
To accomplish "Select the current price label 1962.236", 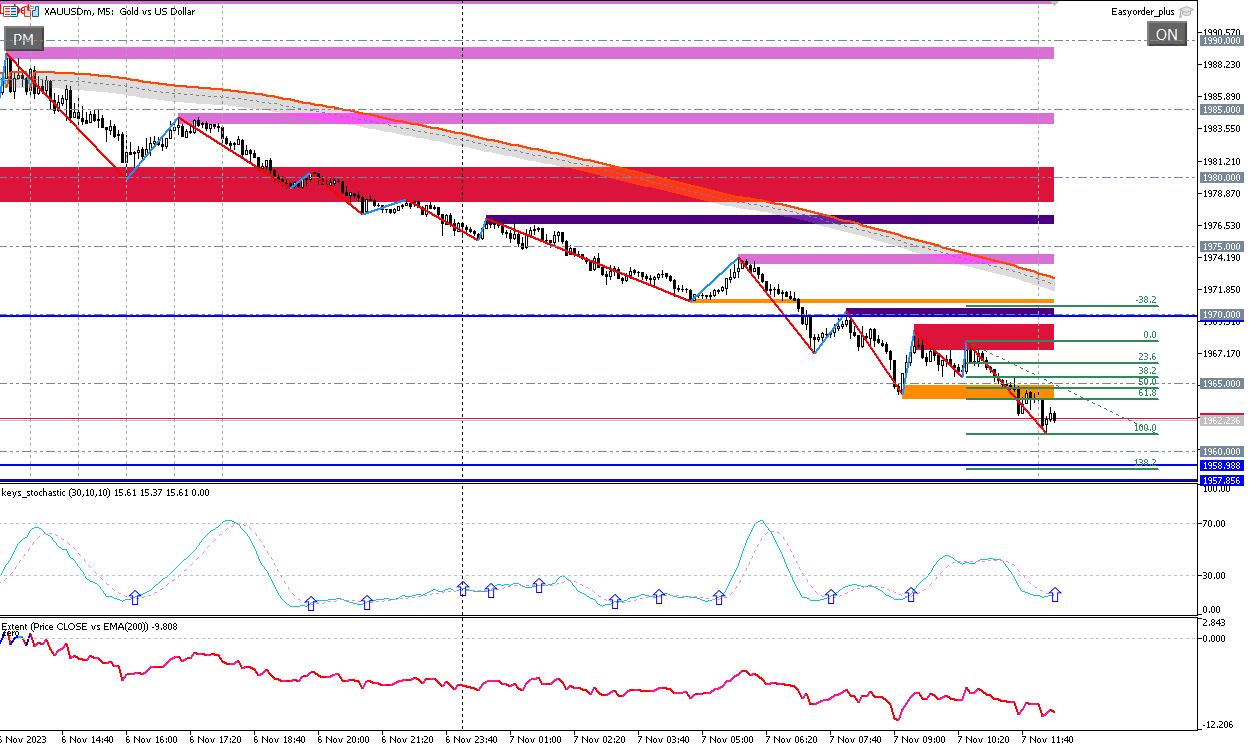I will point(1221,421).
